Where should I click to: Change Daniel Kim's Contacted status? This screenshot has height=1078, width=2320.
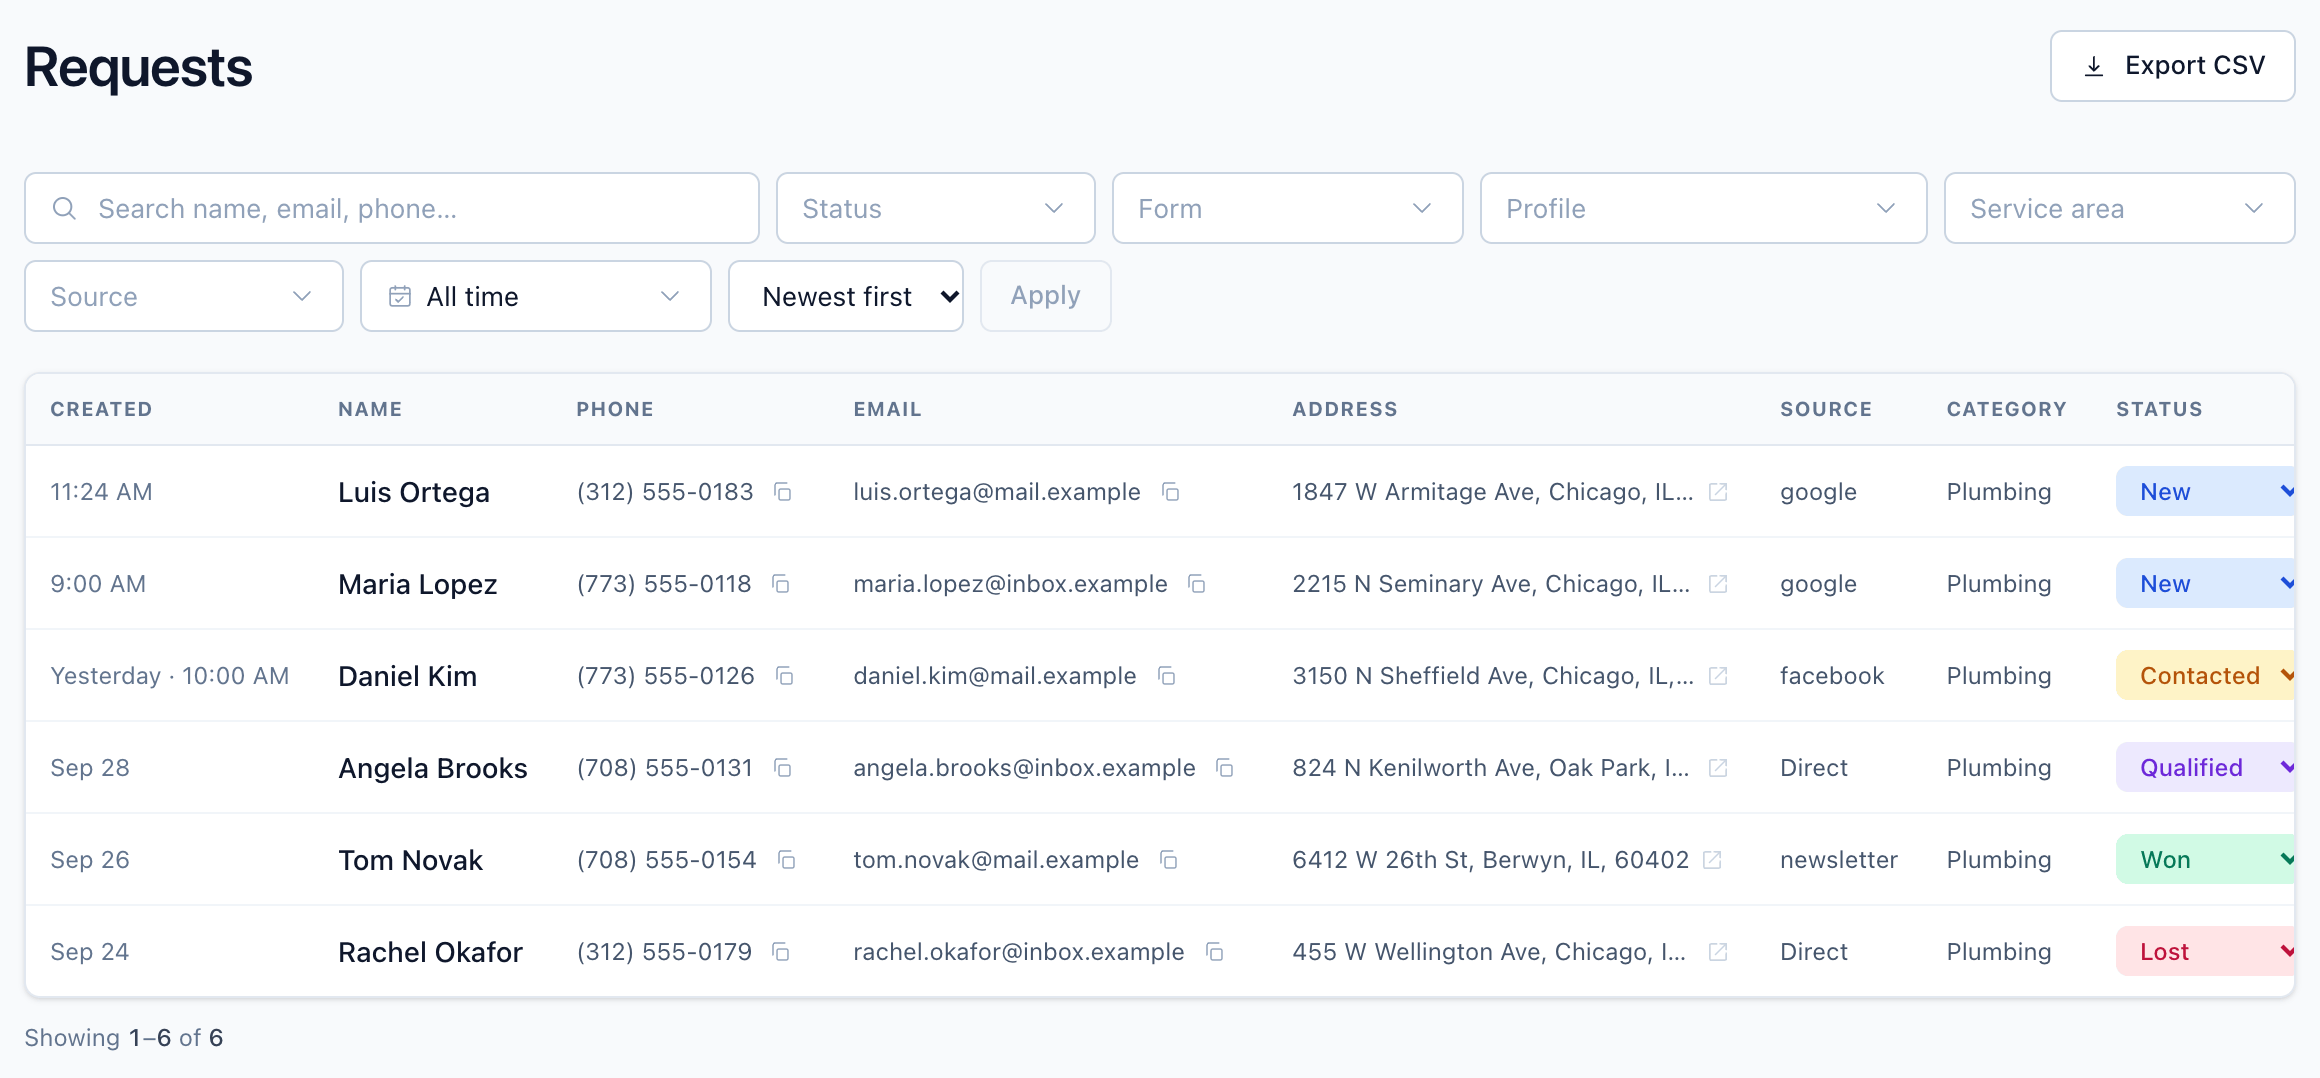pos(2206,676)
